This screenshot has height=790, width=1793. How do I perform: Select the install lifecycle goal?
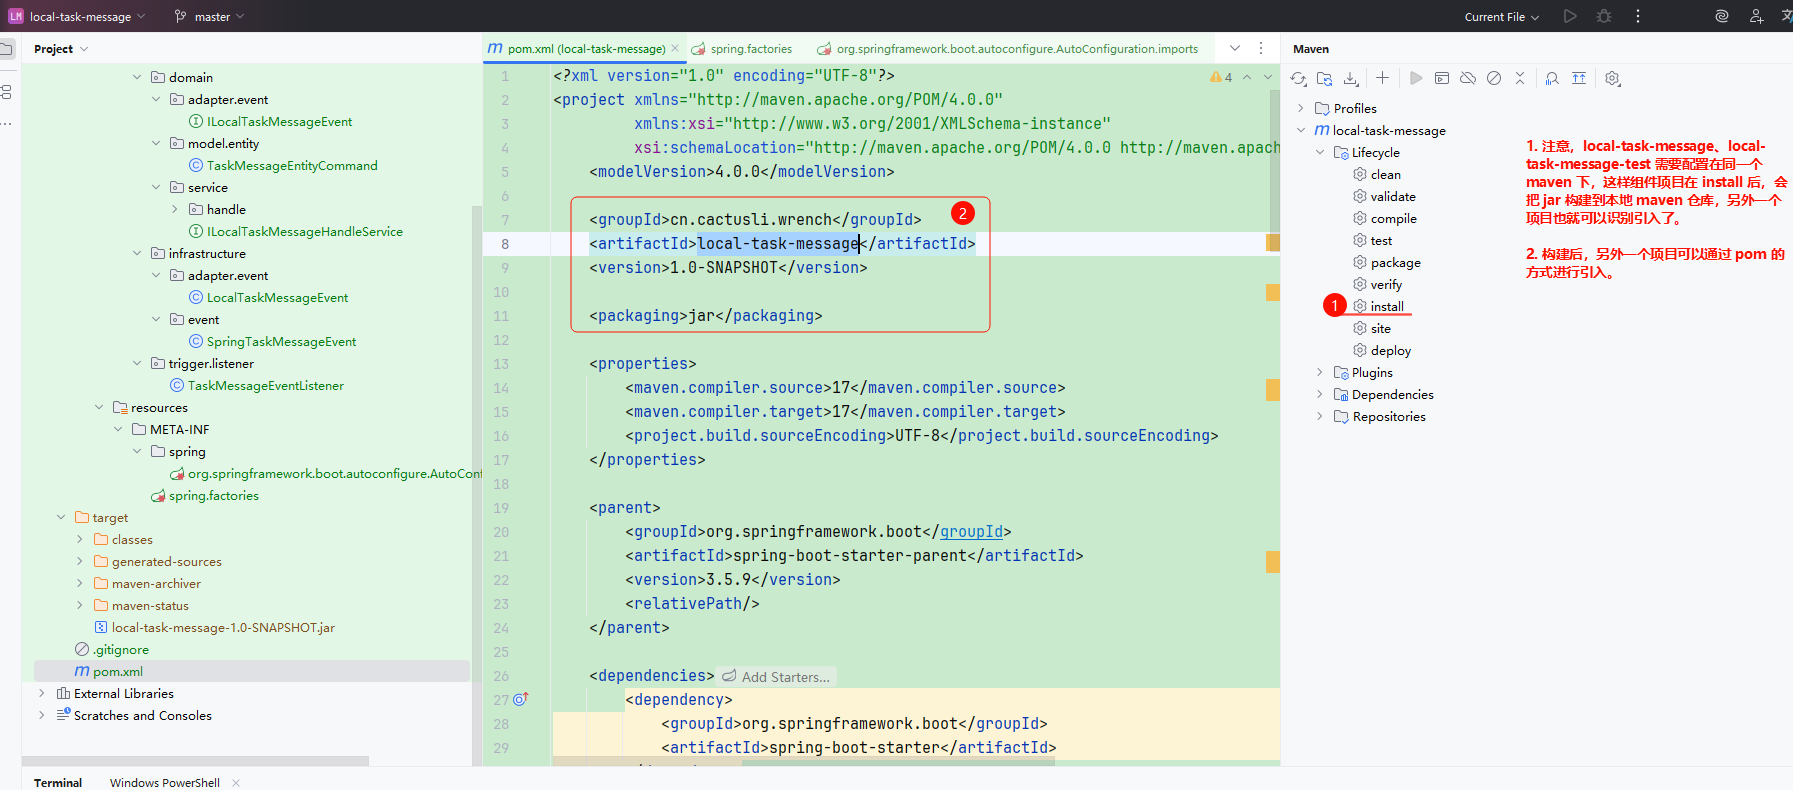(x=1386, y=307)
